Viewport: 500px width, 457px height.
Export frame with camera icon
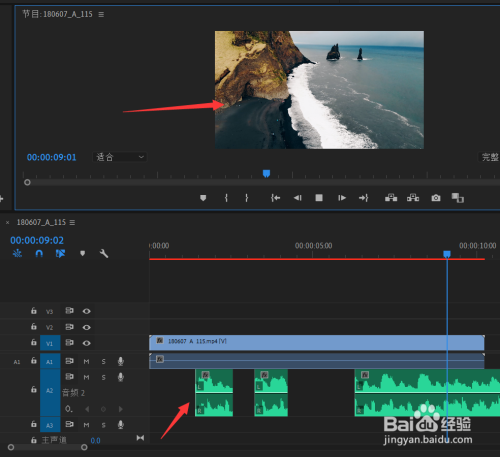pos(436,198)
